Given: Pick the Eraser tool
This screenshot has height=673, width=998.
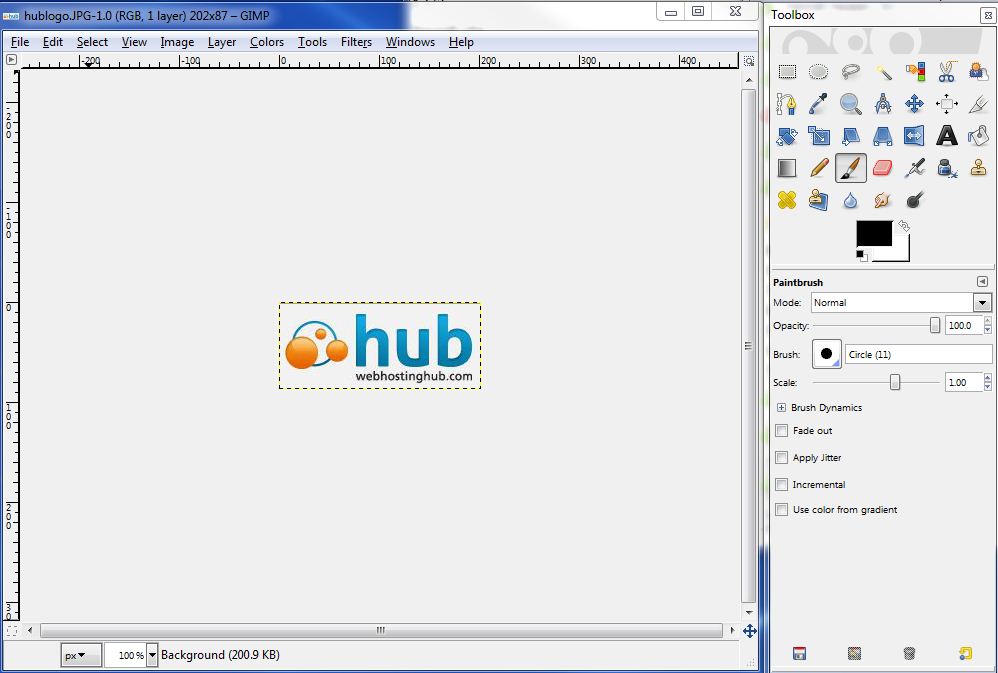Looking at the screenshot, I should 882,168.
